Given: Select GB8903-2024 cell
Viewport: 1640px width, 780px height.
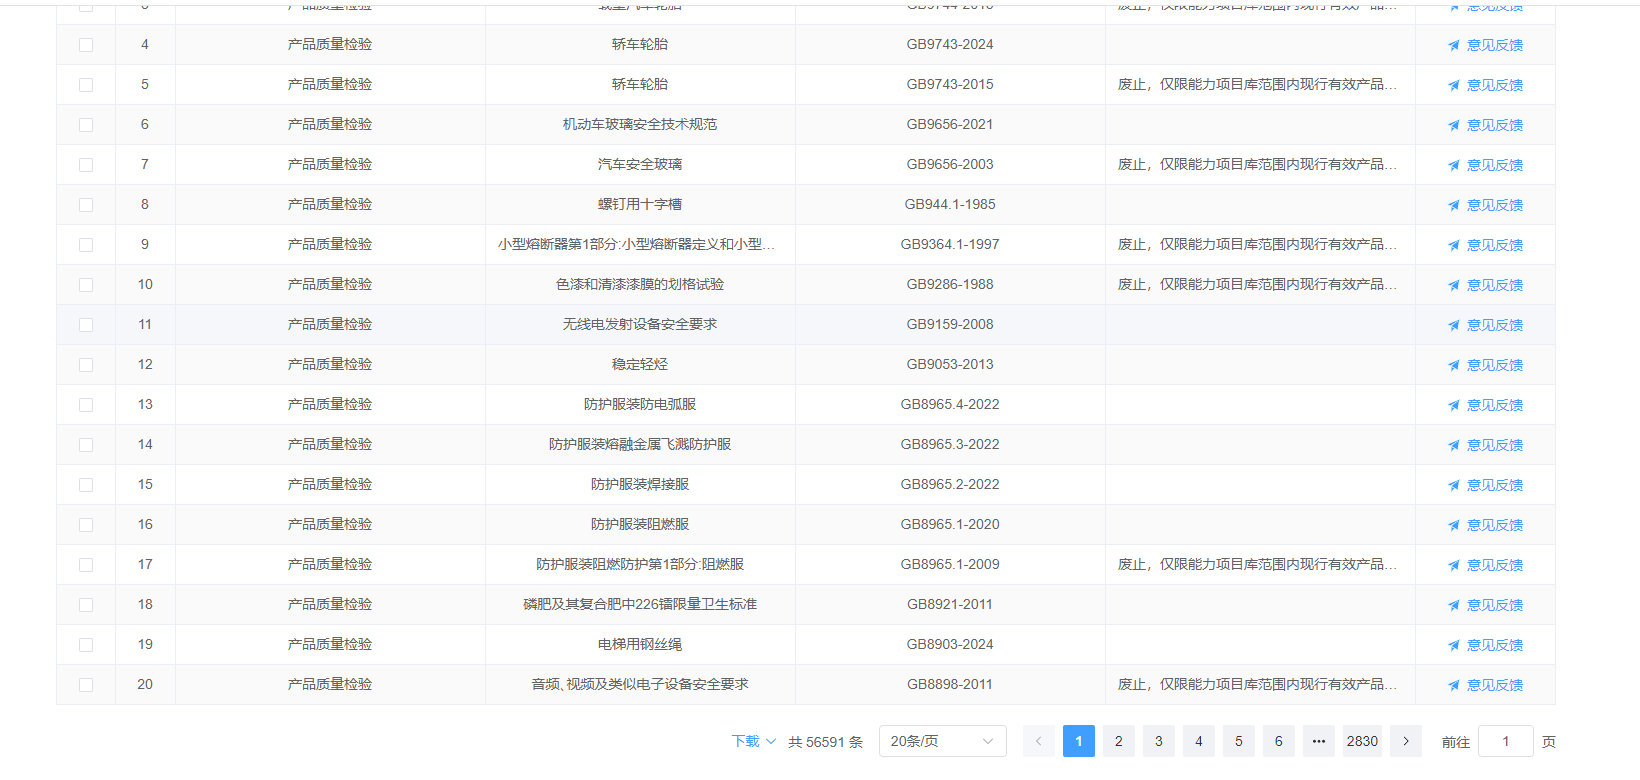Looking at the screenshot, I should tap(950, 644).
